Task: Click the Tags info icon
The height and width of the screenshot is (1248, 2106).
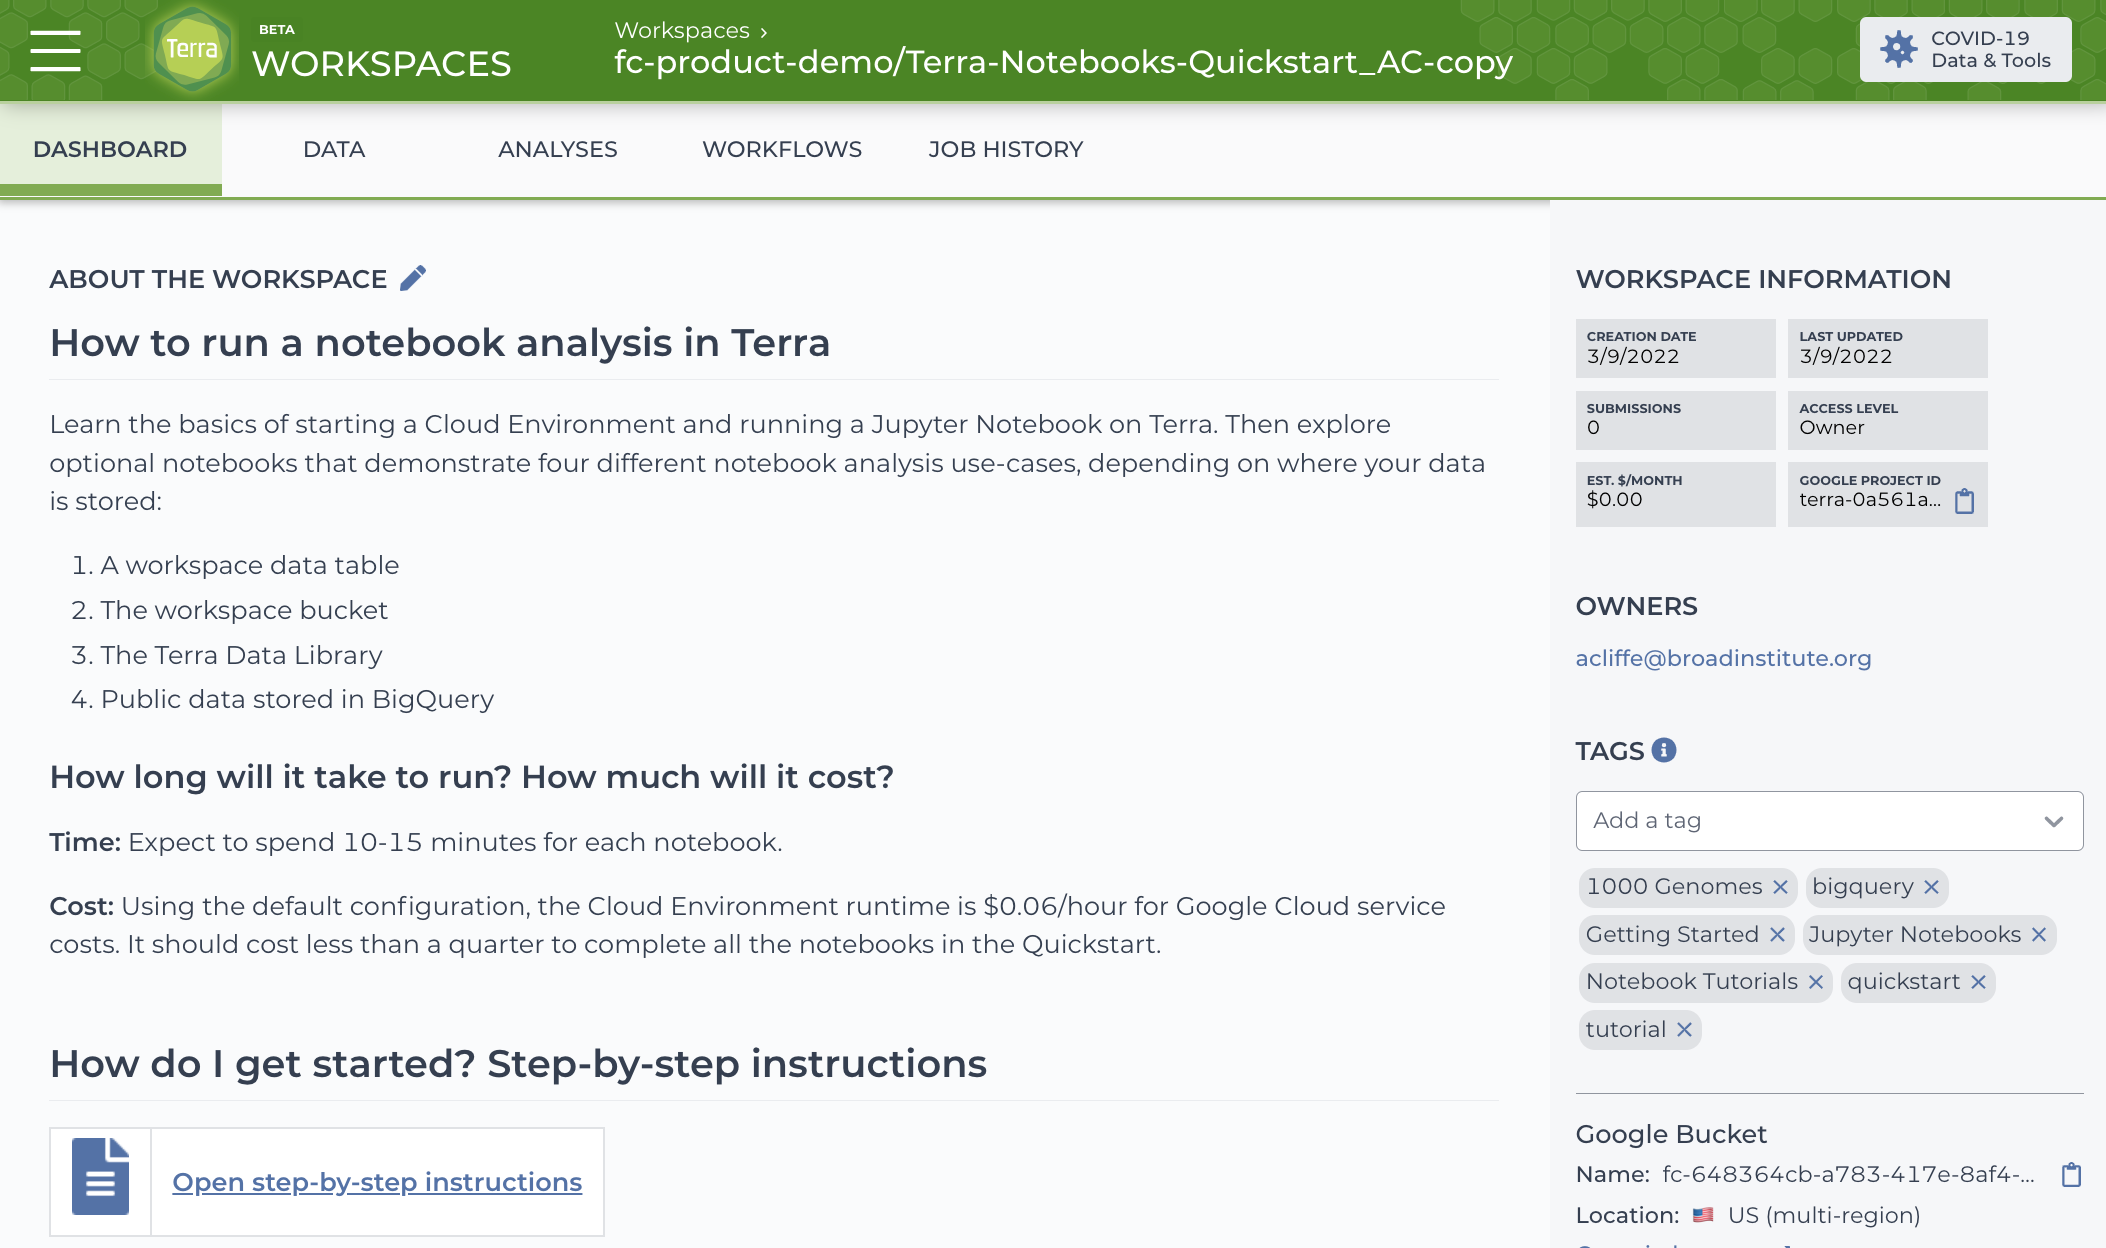Action: 1664,750
